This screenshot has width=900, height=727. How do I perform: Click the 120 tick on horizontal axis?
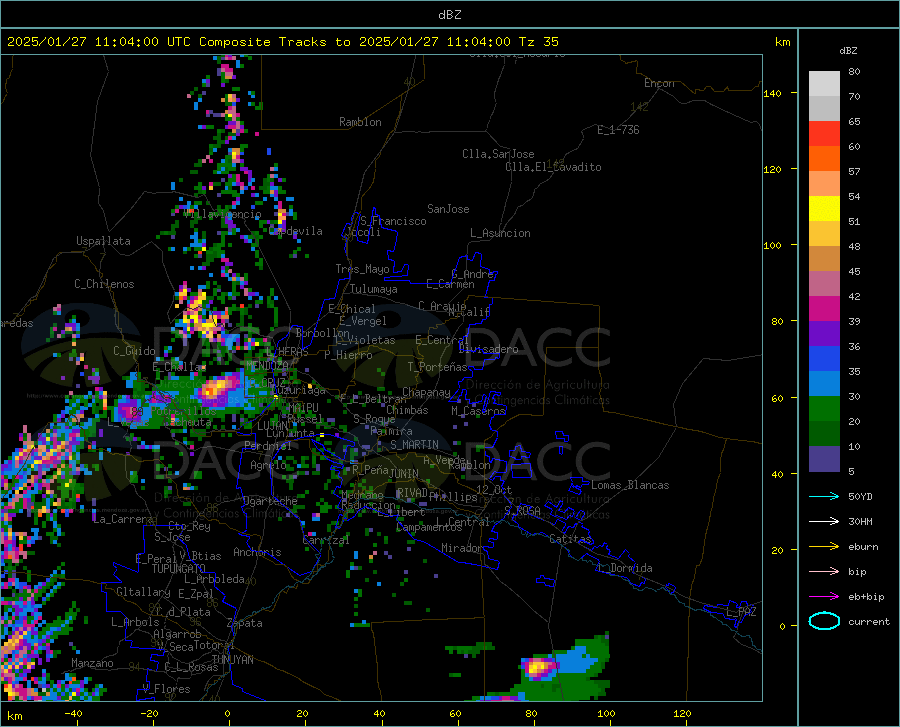[x=682, y=713]
